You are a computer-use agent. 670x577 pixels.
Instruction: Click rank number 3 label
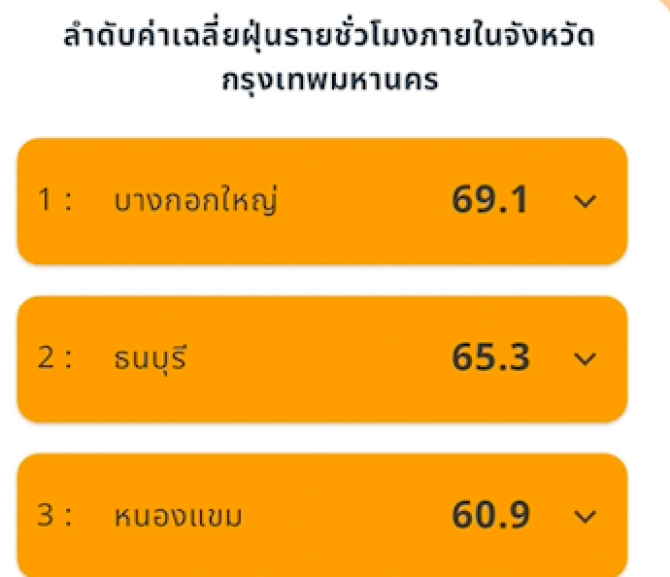[45, 516]
